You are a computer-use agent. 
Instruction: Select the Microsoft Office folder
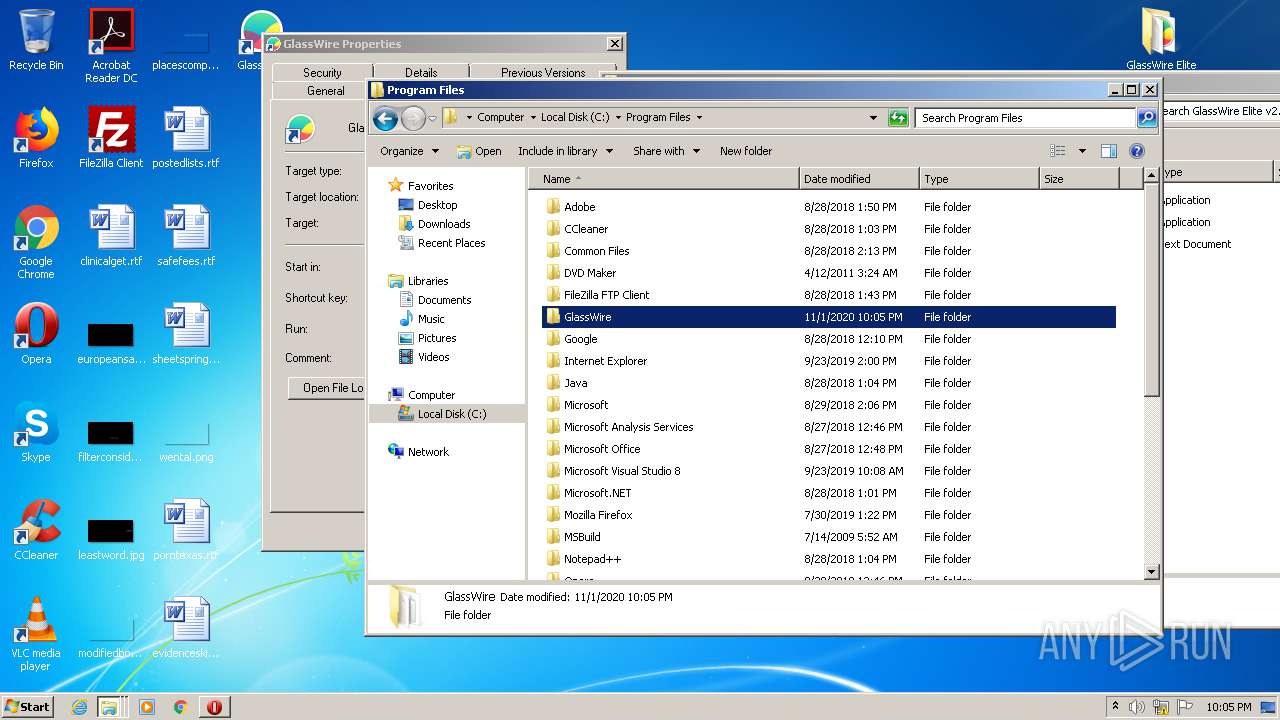click(601, 449)
